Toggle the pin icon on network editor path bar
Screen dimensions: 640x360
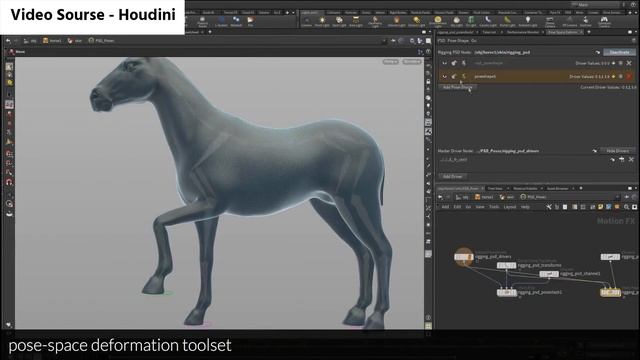point(627,197)
